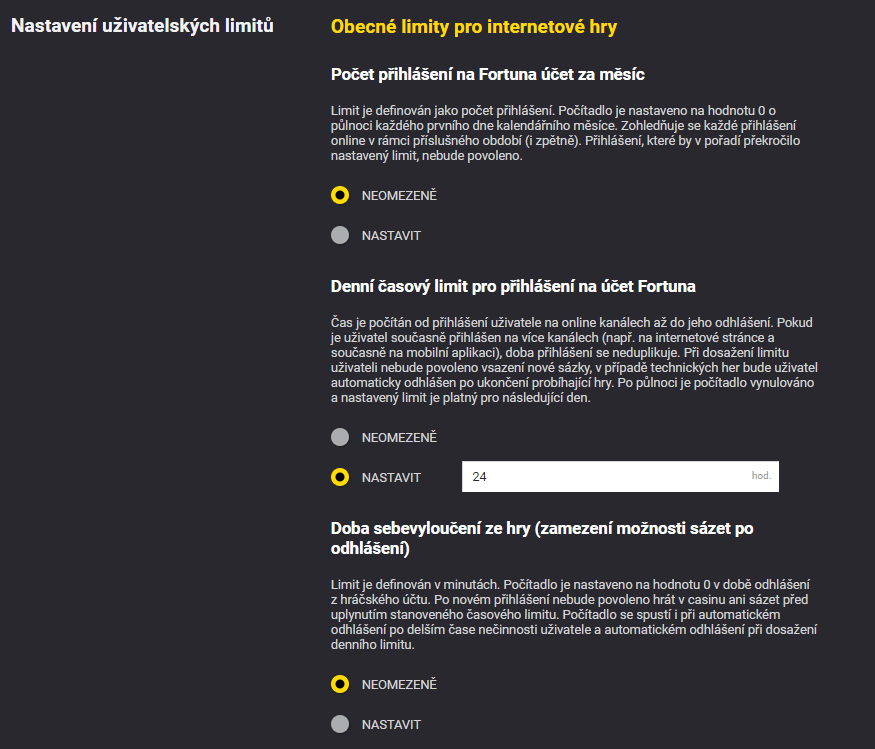Choose NEOMEZENĚ radio for daily time limit

click(x=340, y=437)
